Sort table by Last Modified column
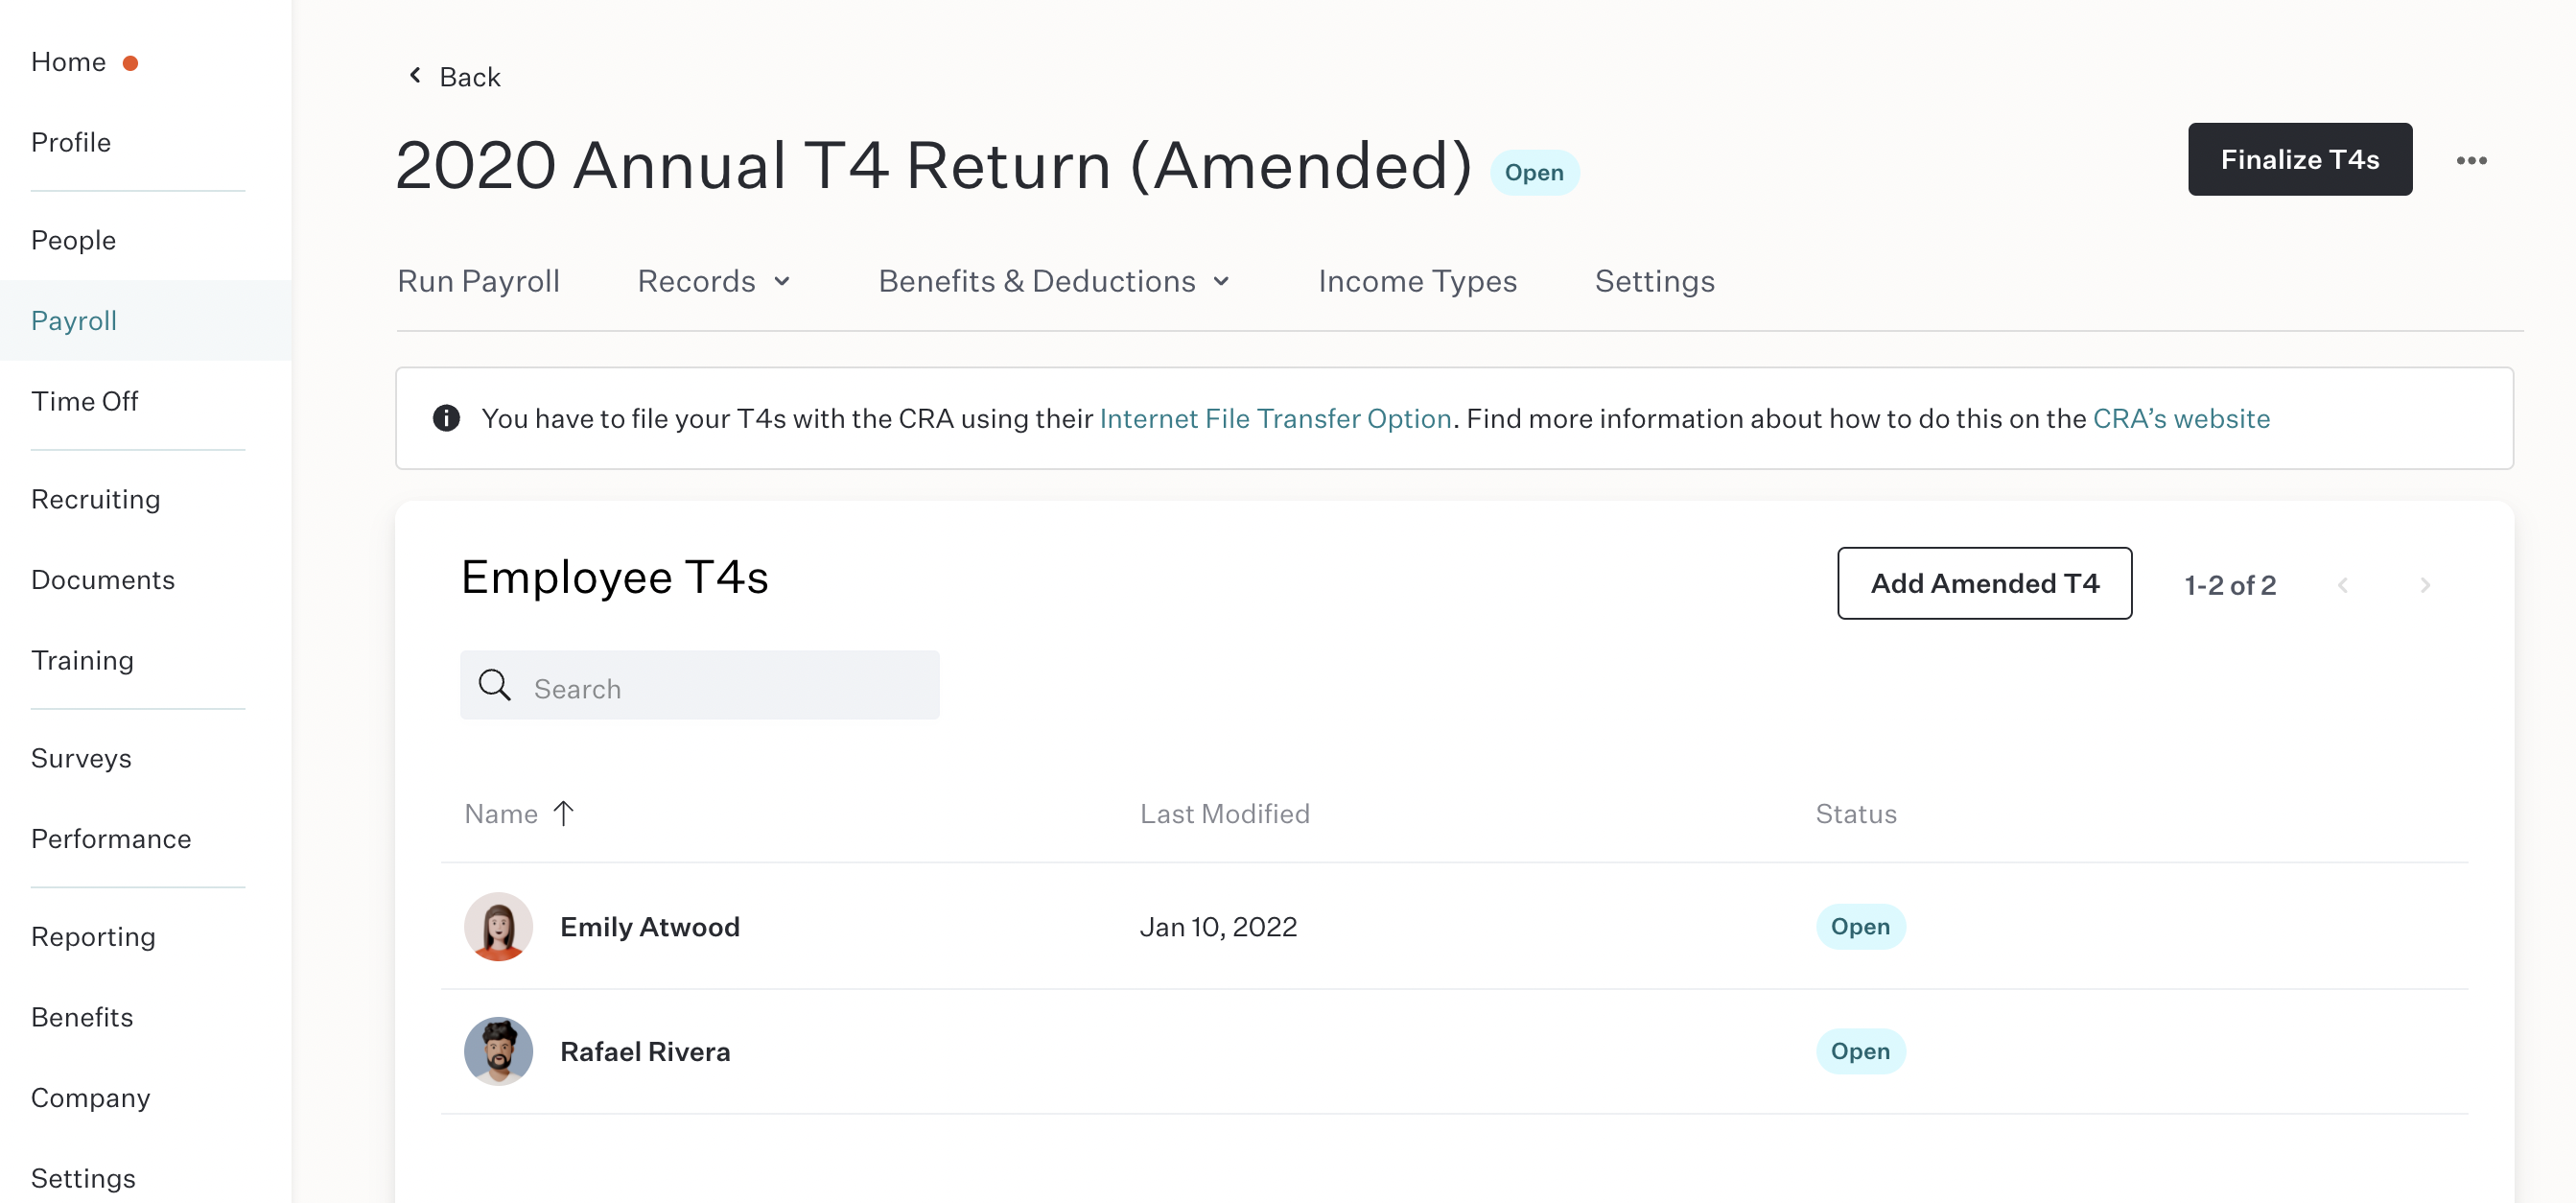The height and width of the screenshot is (1203, 2576). tap(1224, 813)
